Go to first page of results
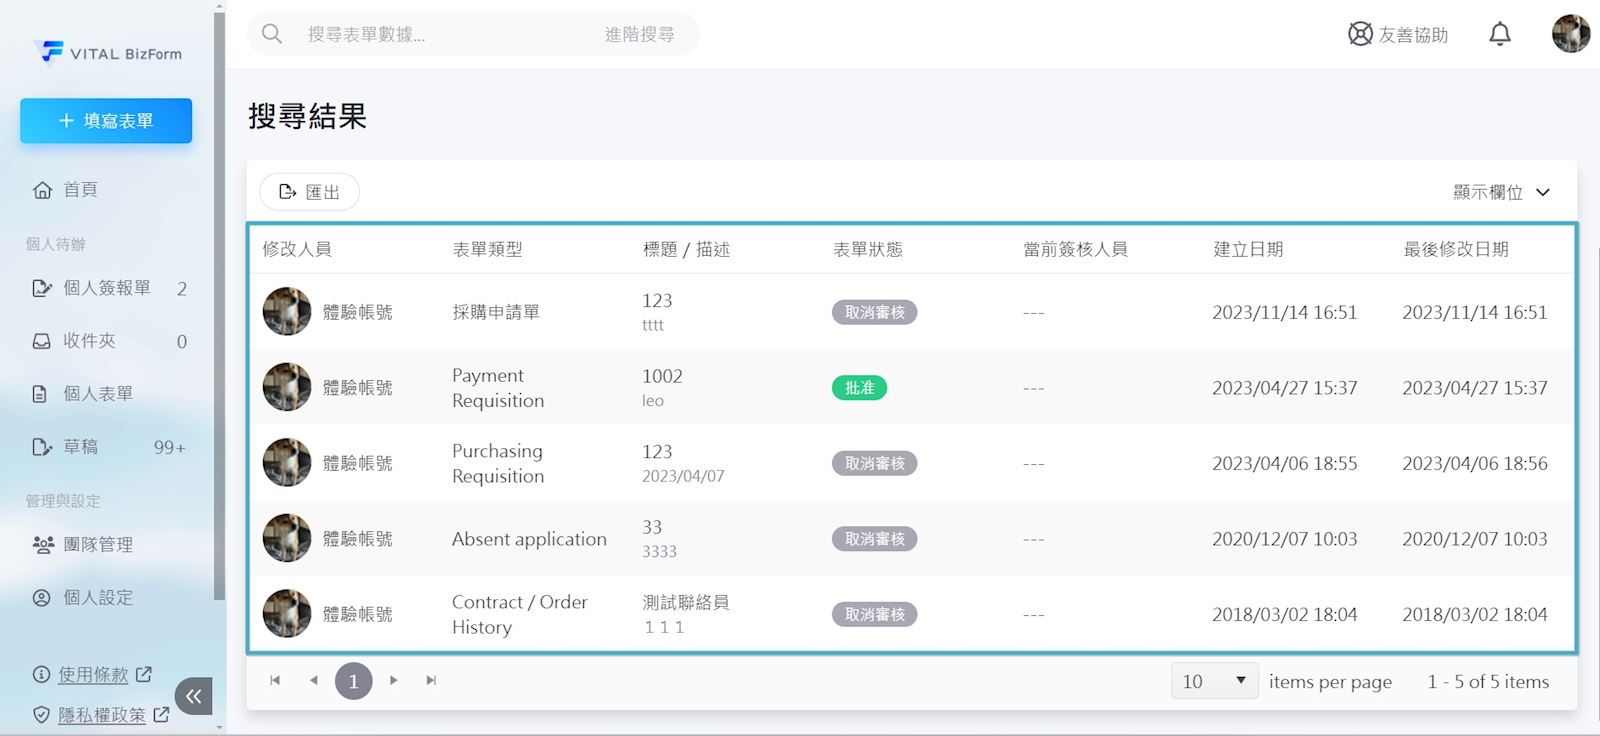Screen dimensions: 1600x736 (275, 681)
